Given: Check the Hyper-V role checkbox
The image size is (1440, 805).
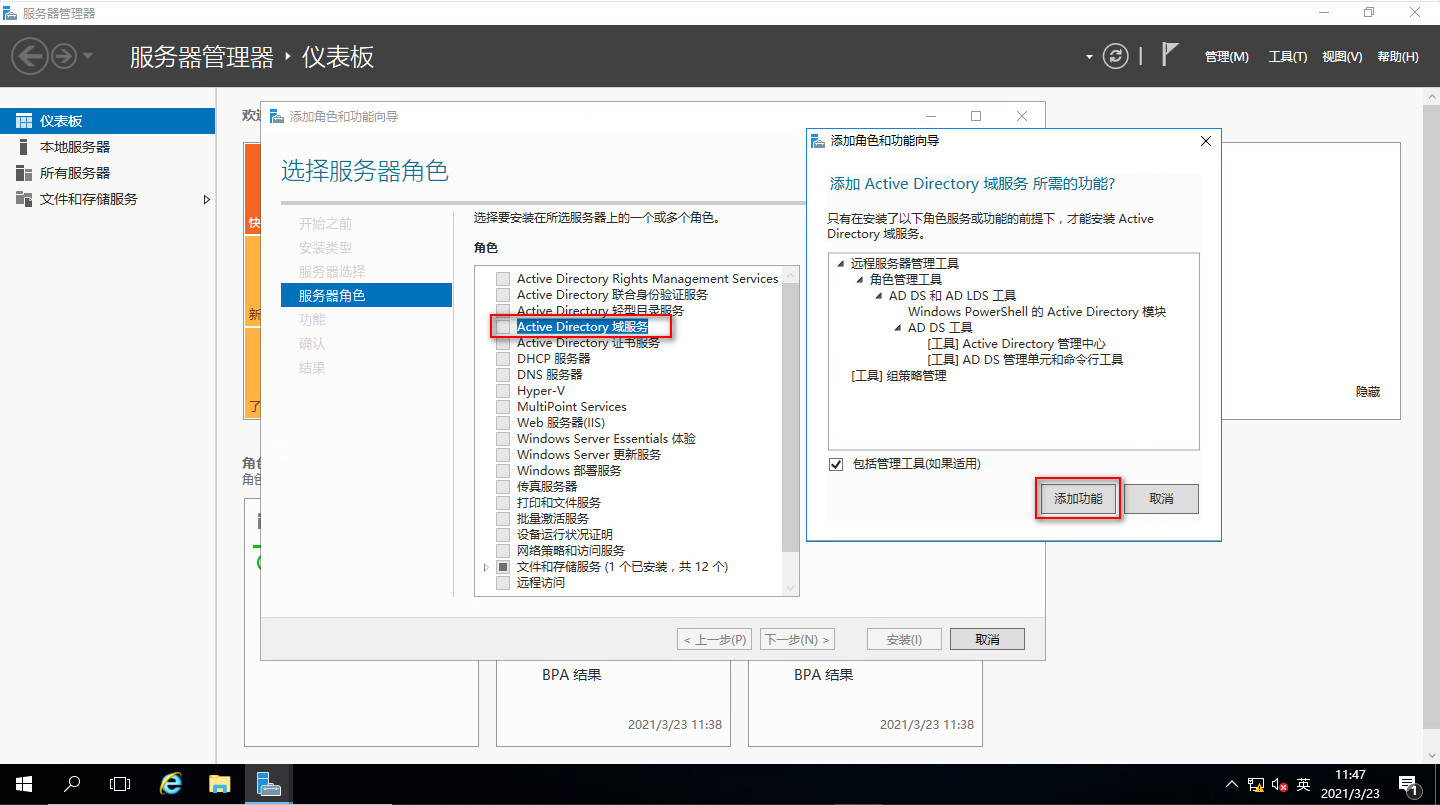Looking at the screenshot, I should coord(503,391).
